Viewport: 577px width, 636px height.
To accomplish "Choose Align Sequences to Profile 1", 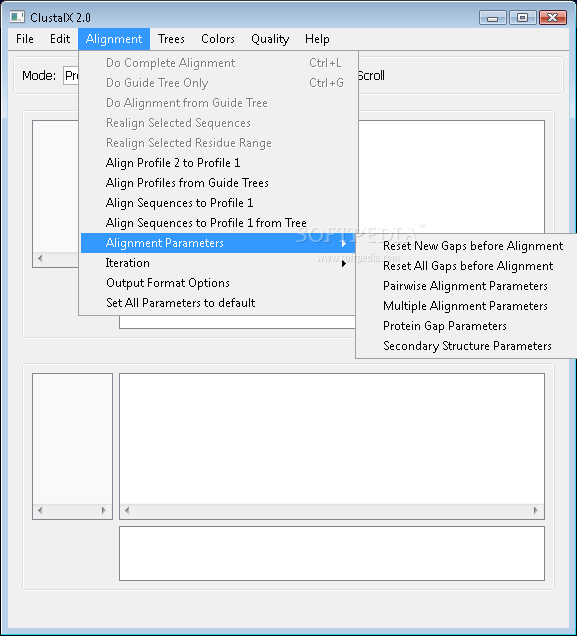I will [219, 202].
